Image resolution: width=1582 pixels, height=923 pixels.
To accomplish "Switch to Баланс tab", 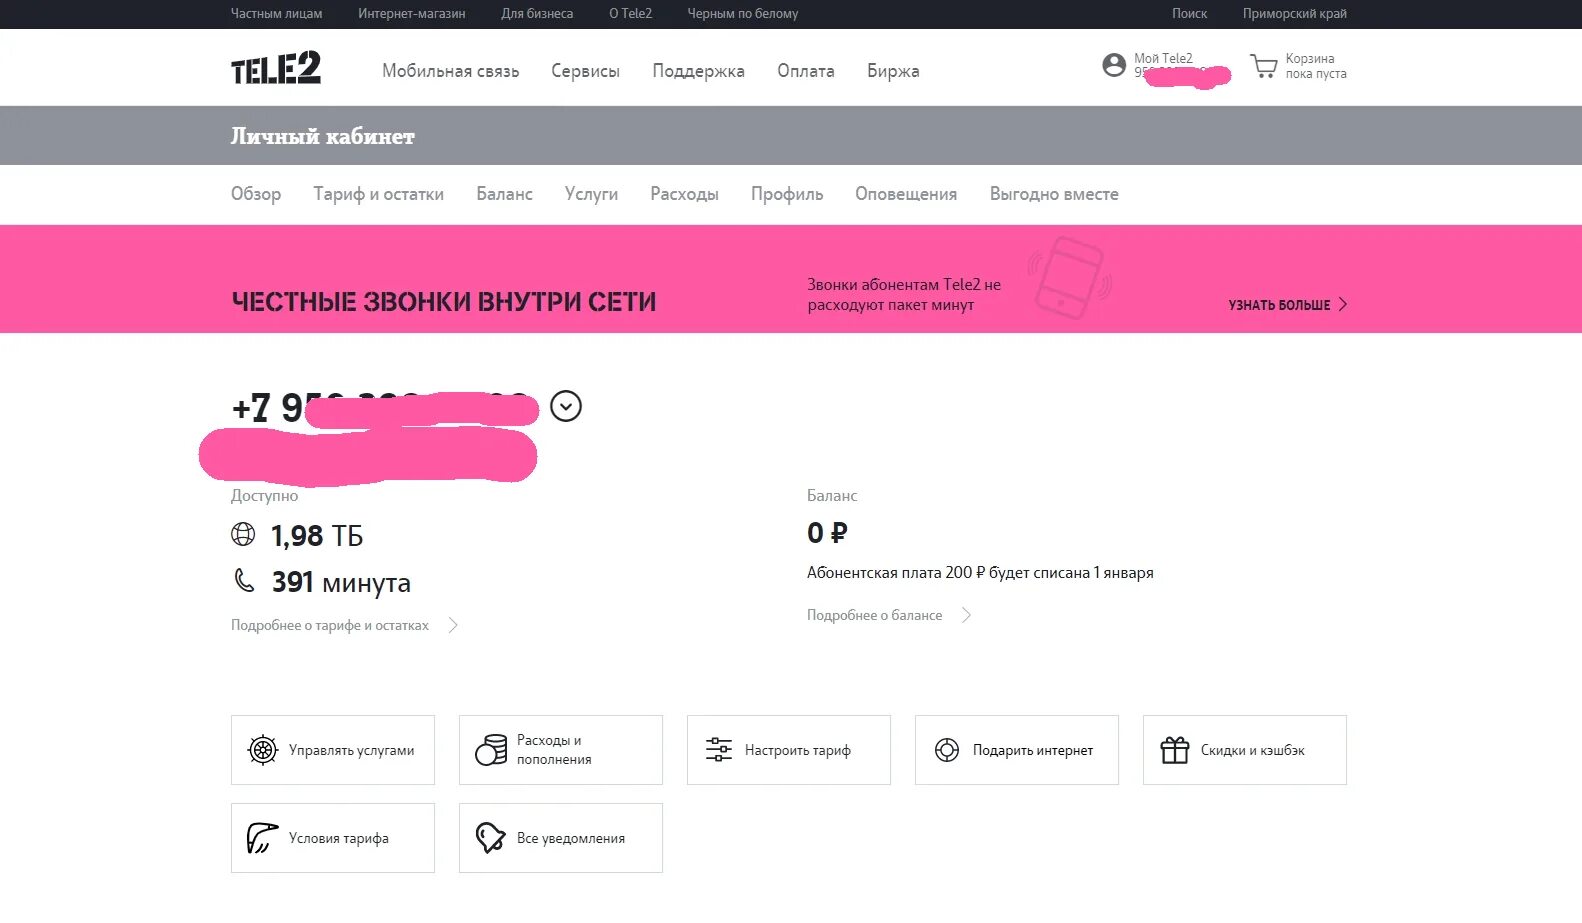I will (504, 194).
